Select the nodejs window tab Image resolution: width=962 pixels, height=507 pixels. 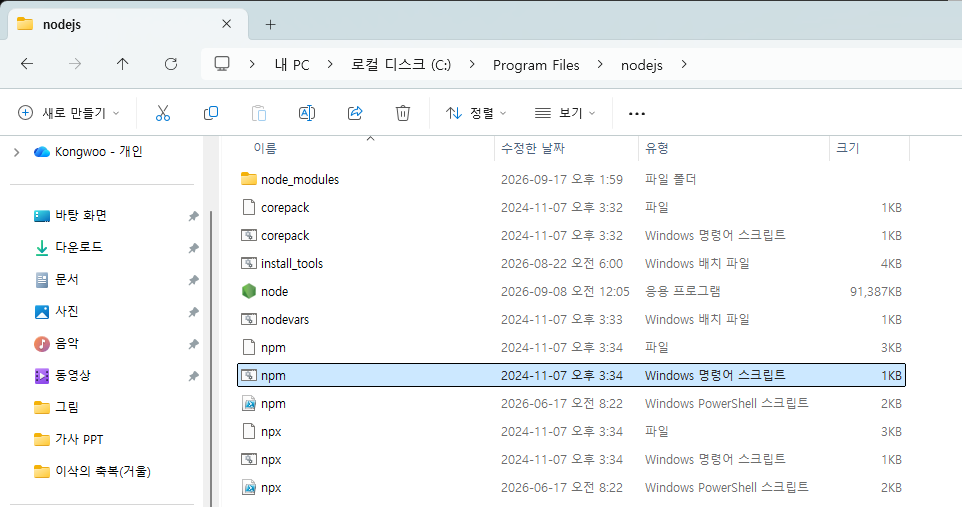pyautogui.click(x=128, y=25)
